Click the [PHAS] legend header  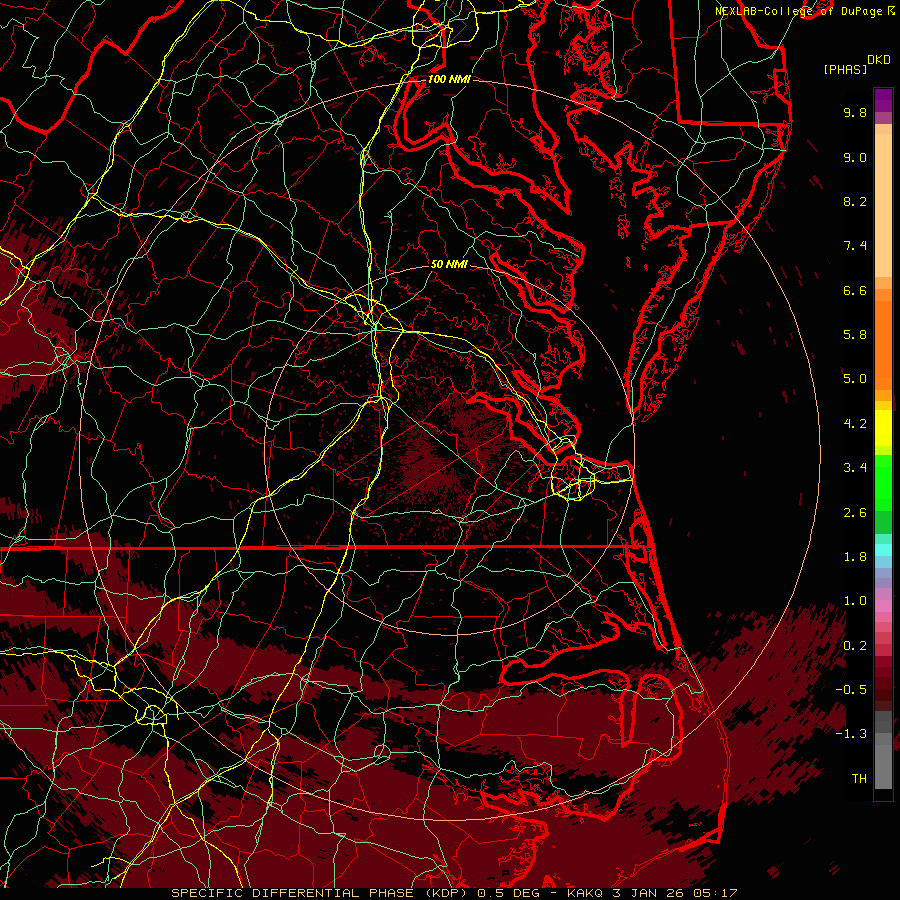point(845,69)
